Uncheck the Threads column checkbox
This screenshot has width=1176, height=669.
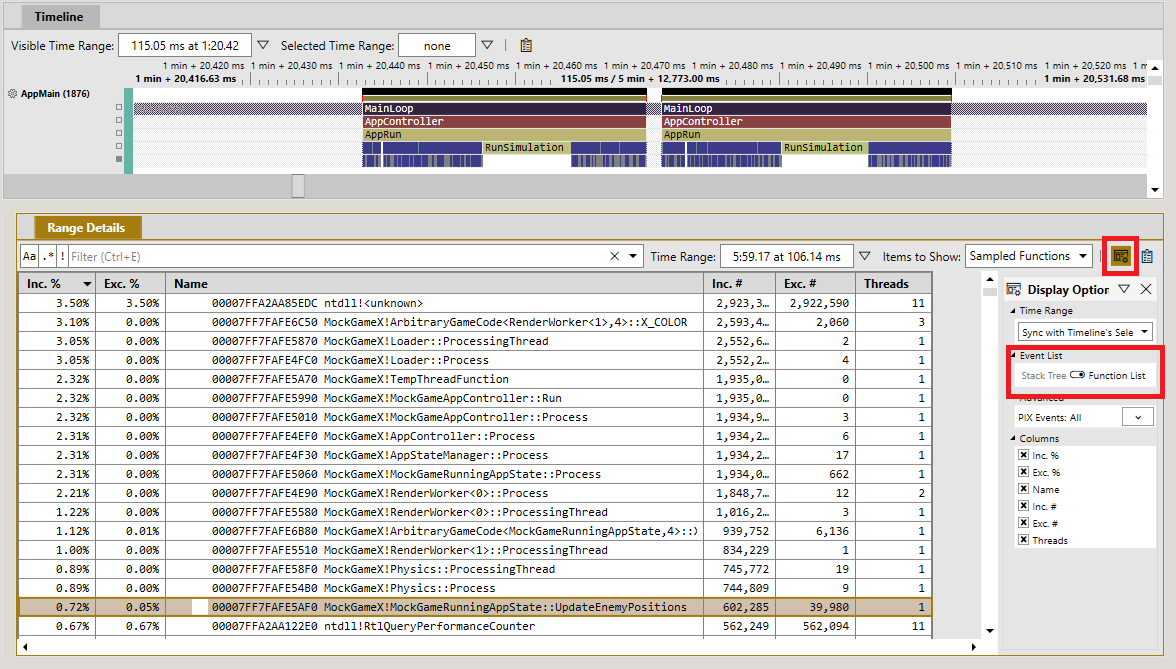tap(1023, 540)
